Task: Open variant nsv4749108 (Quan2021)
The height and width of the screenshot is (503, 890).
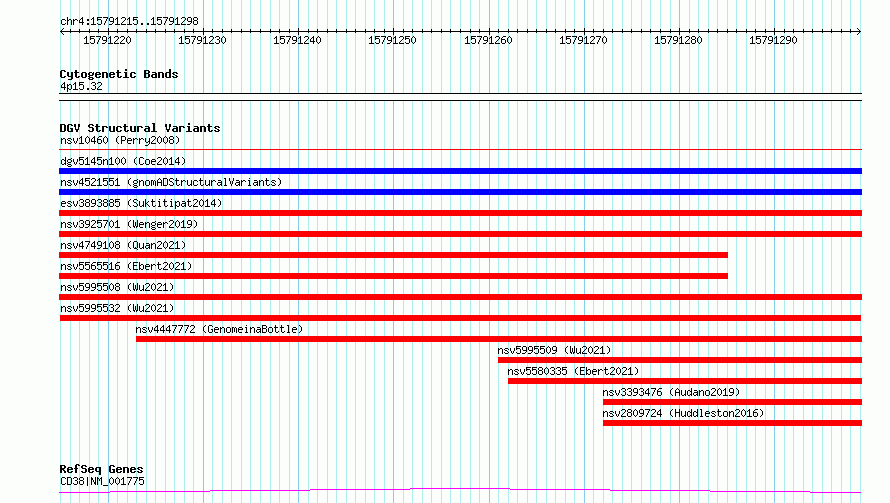Action: click(123, 245)
